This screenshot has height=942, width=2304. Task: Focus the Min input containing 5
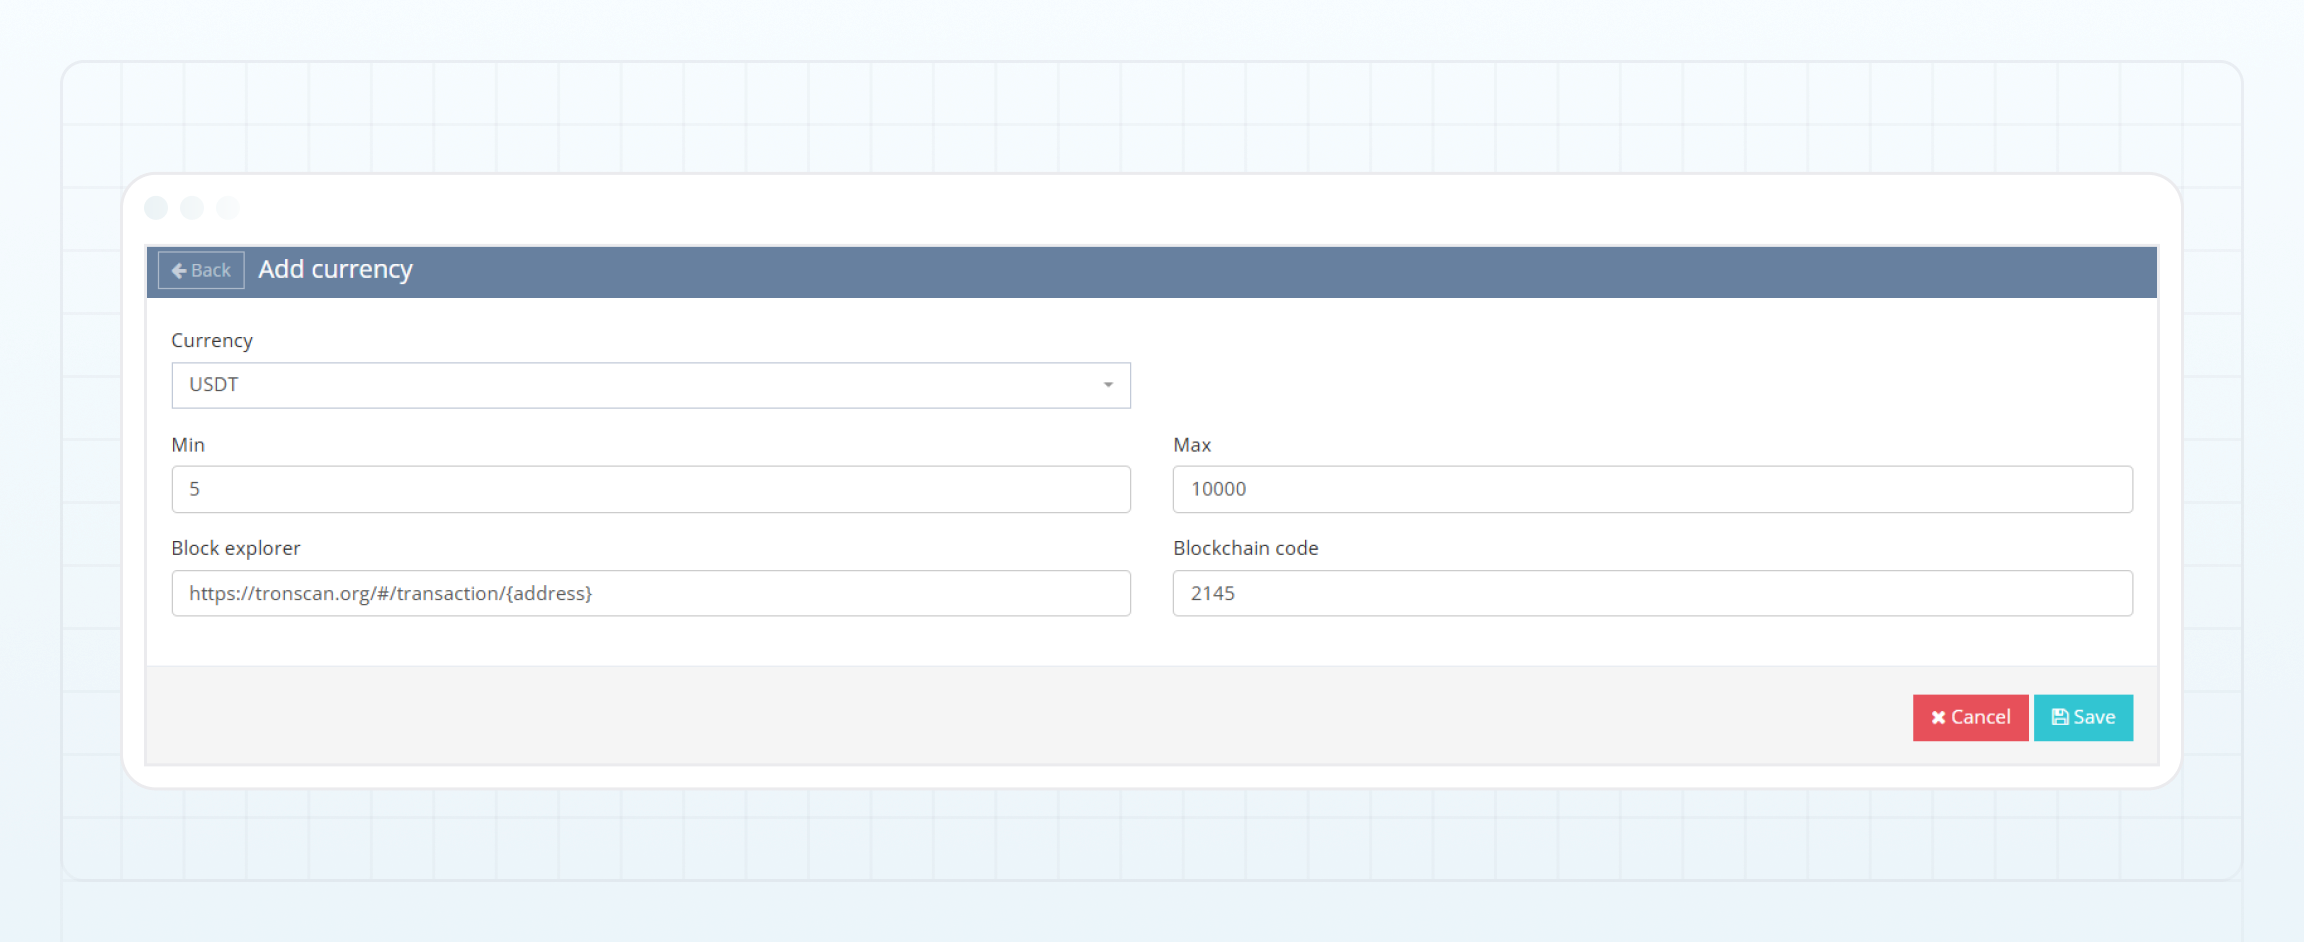(650, 489)
